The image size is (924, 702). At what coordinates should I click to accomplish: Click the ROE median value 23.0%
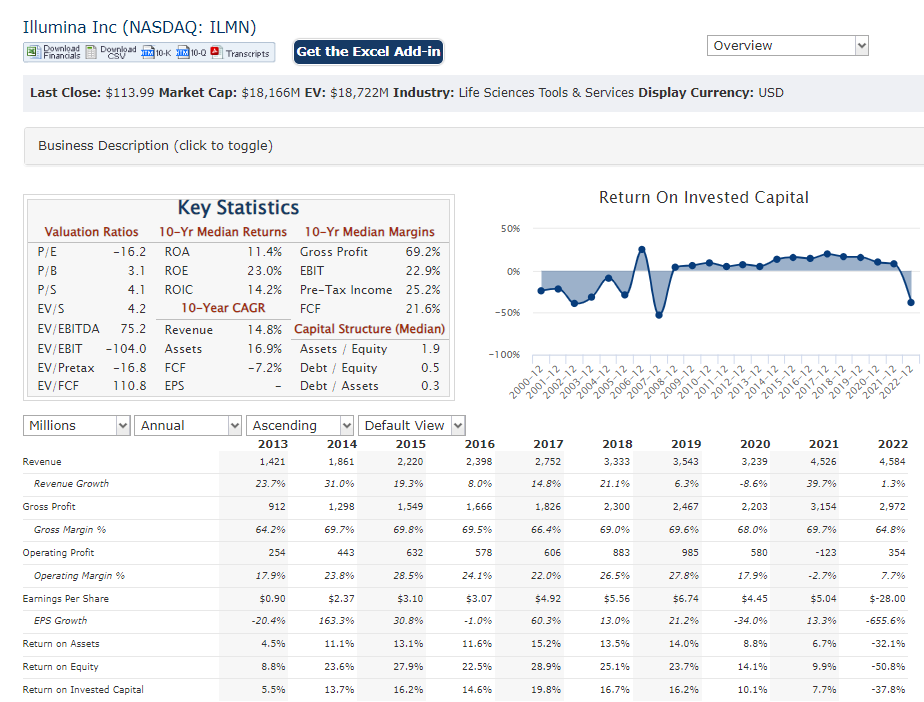pyautogui.click(x=265, y=271)
